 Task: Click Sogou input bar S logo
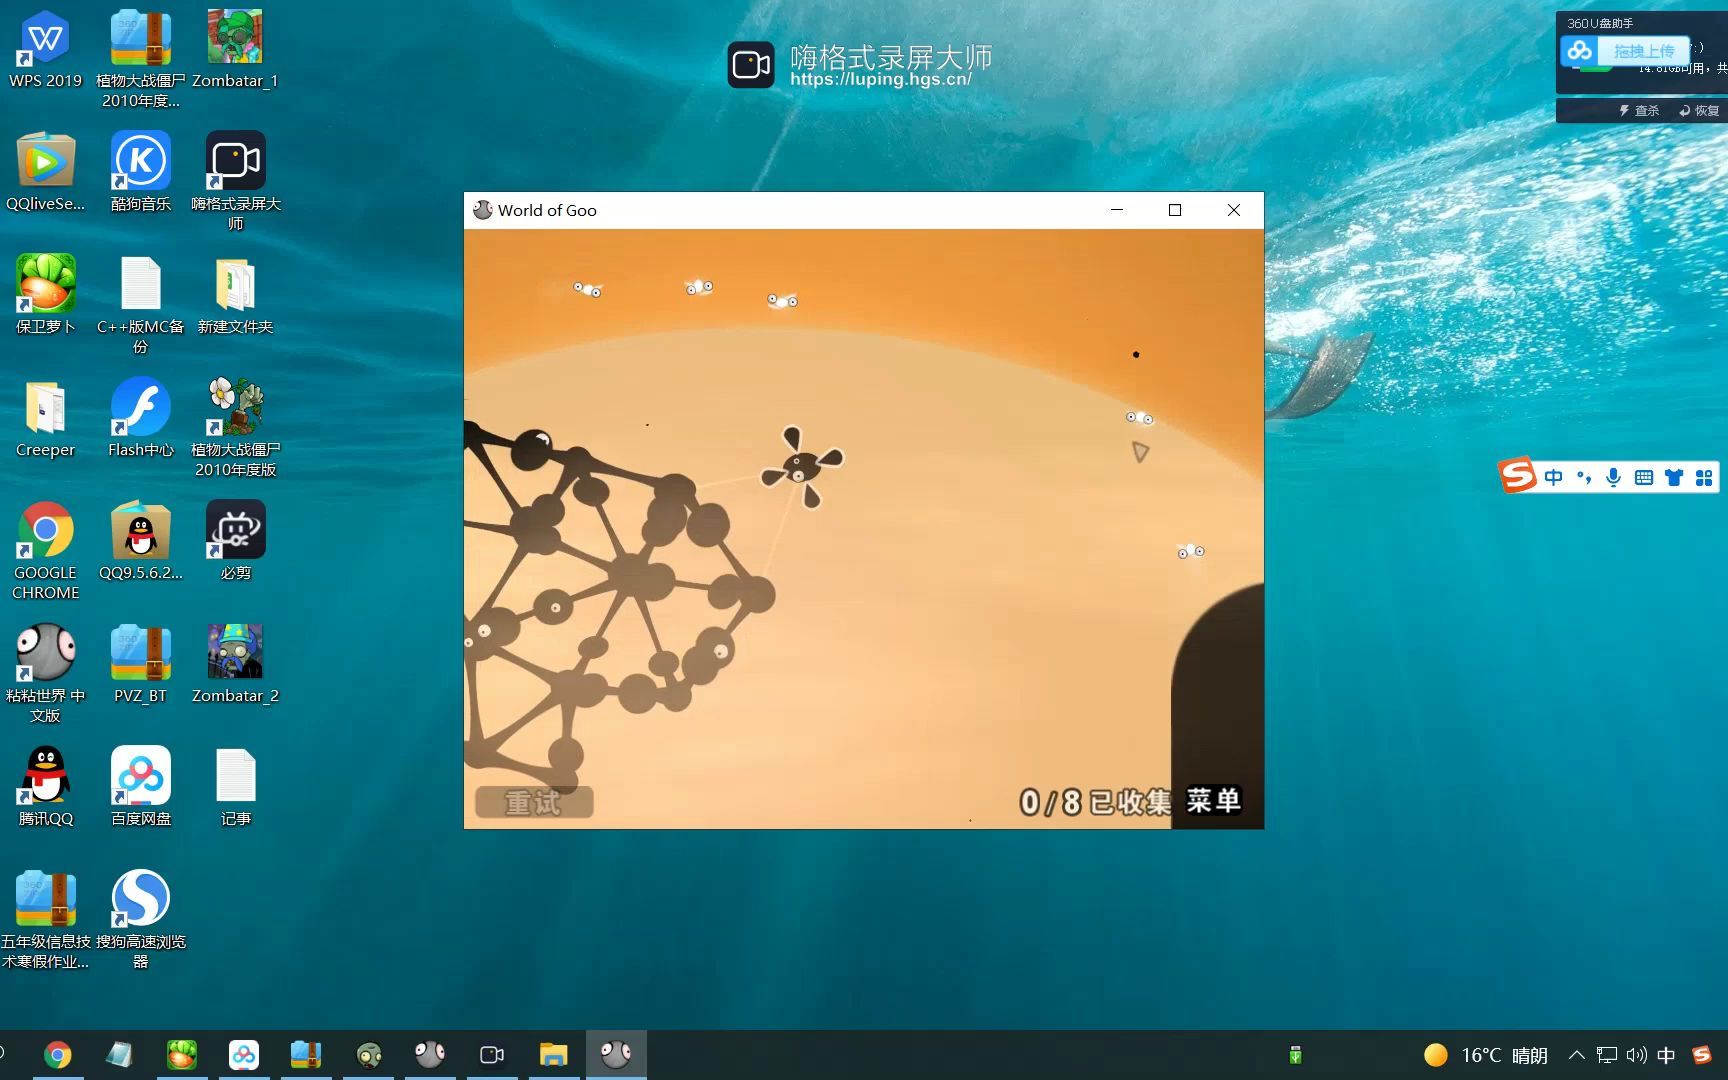1517,474
